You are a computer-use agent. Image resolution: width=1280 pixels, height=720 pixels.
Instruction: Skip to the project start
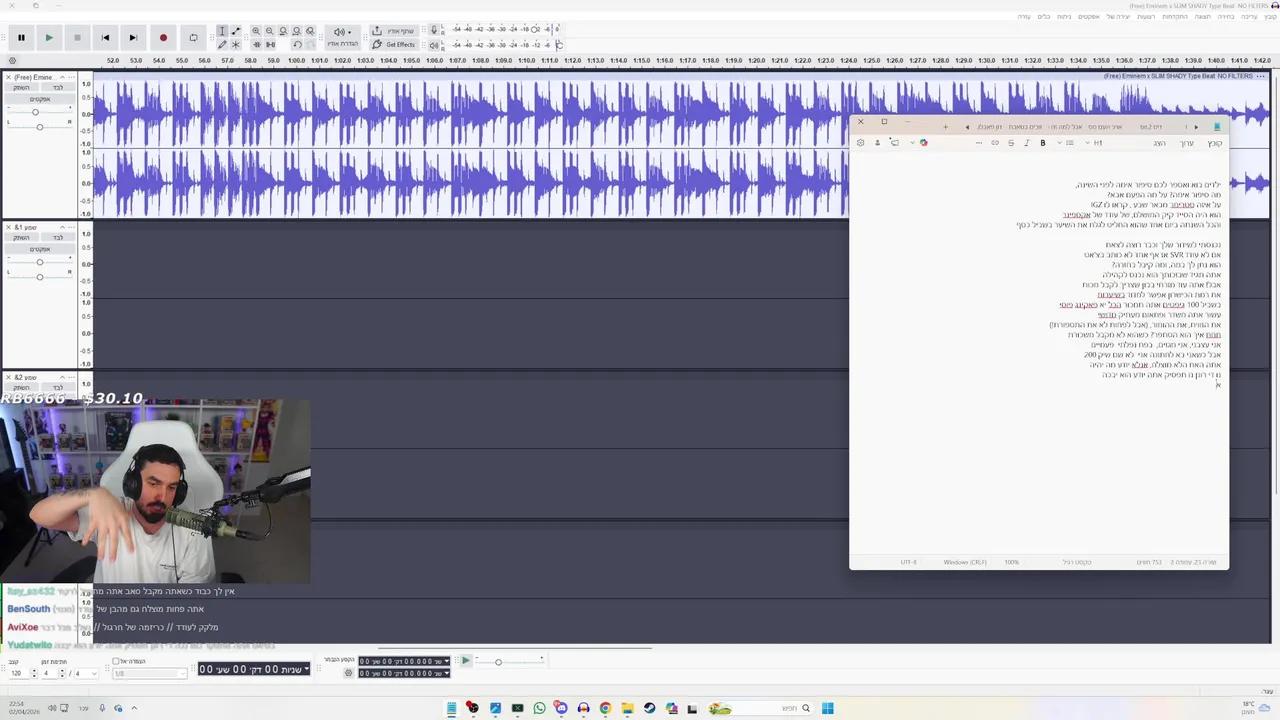point(105,38)
